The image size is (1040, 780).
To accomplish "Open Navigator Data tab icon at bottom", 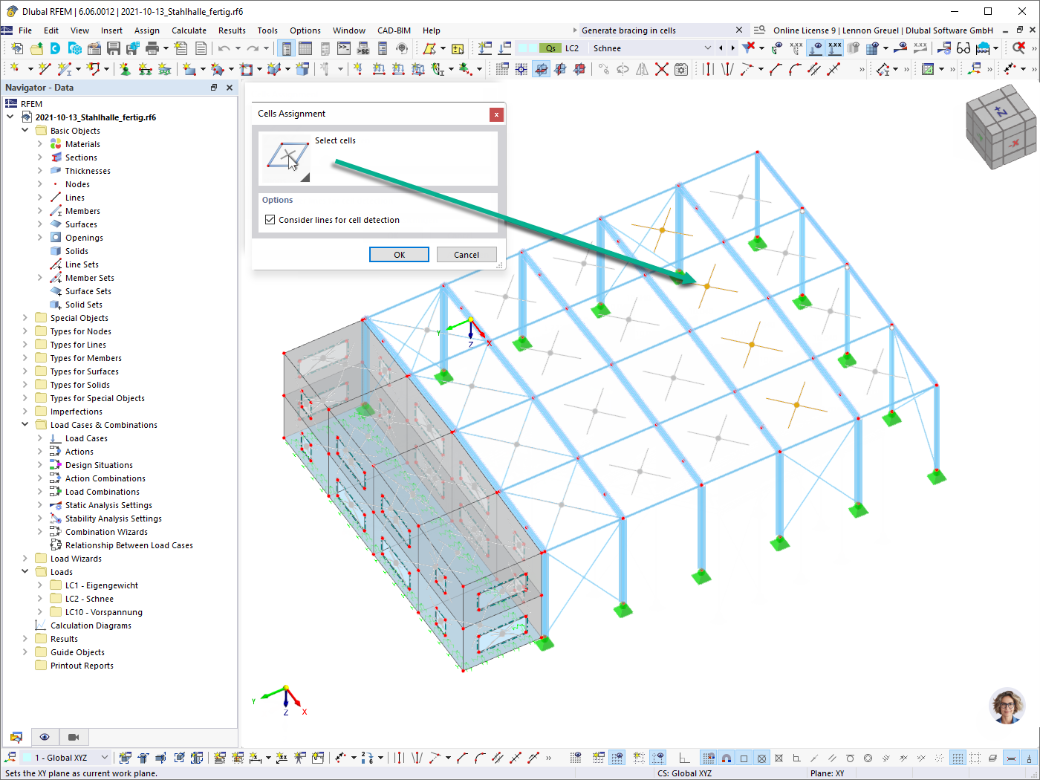I will pyautogui.click(x=16, y=737).
